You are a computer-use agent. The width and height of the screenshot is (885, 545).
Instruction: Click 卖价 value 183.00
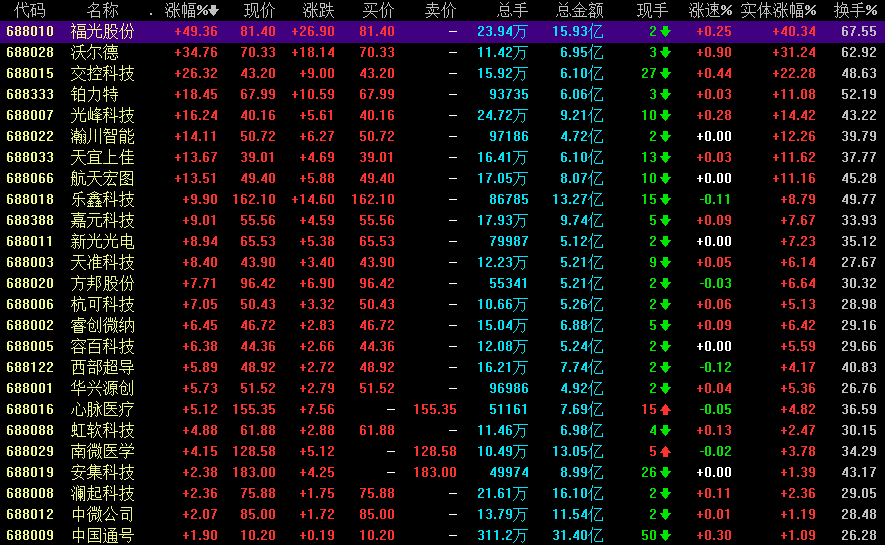[435, 472]
